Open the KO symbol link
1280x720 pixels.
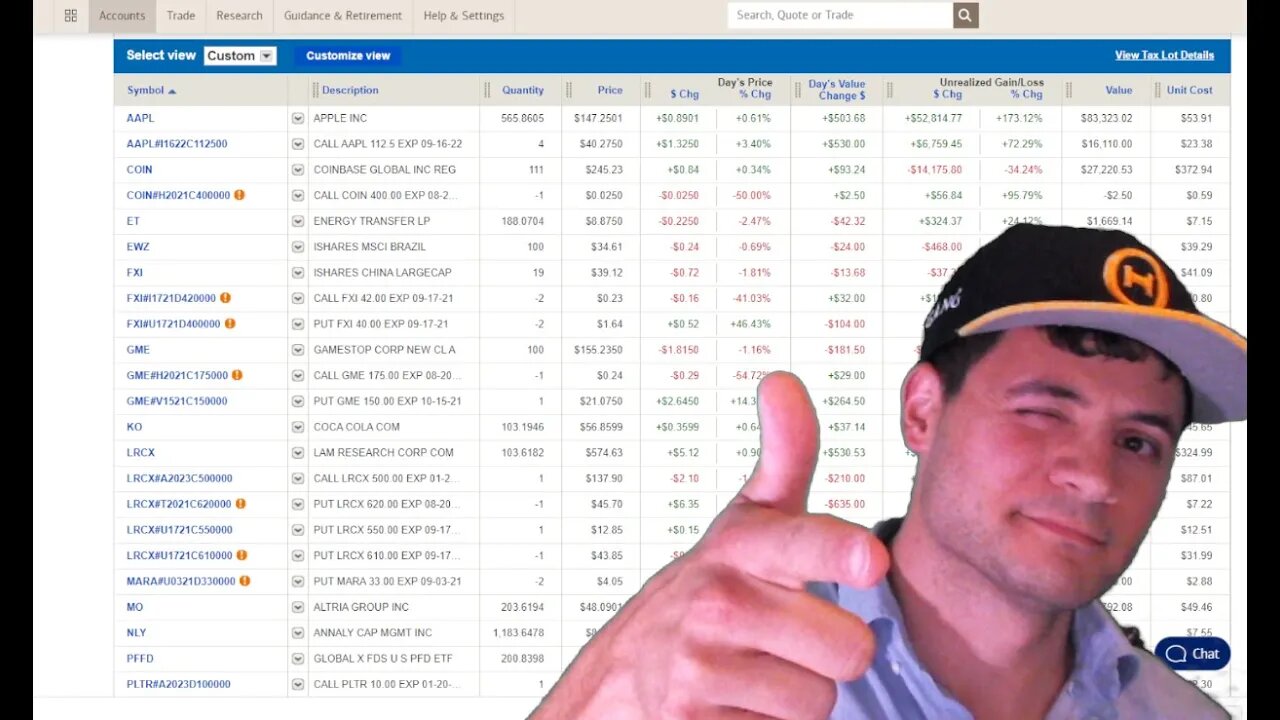point(134,427)
